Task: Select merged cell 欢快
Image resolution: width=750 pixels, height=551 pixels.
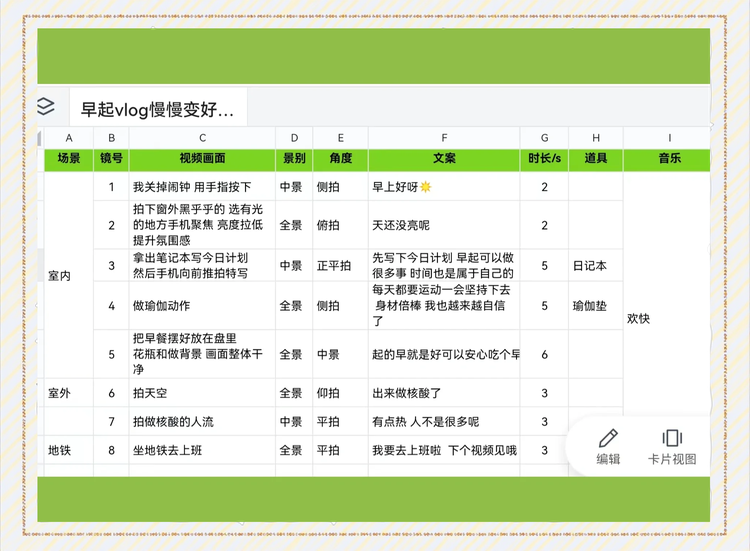Action: tap(667, 318)
